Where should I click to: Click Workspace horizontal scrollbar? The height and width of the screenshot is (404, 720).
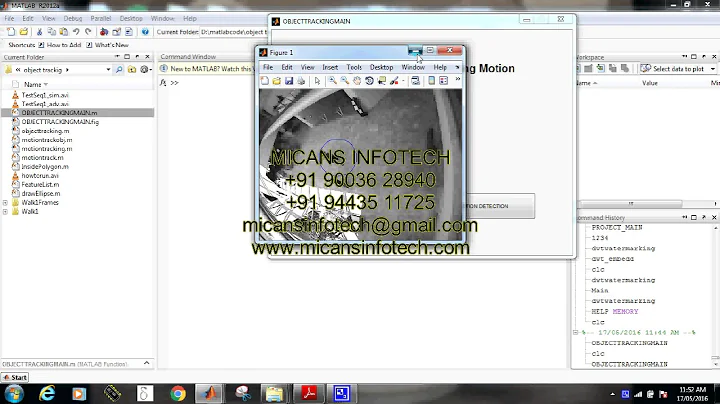point(630,203)
